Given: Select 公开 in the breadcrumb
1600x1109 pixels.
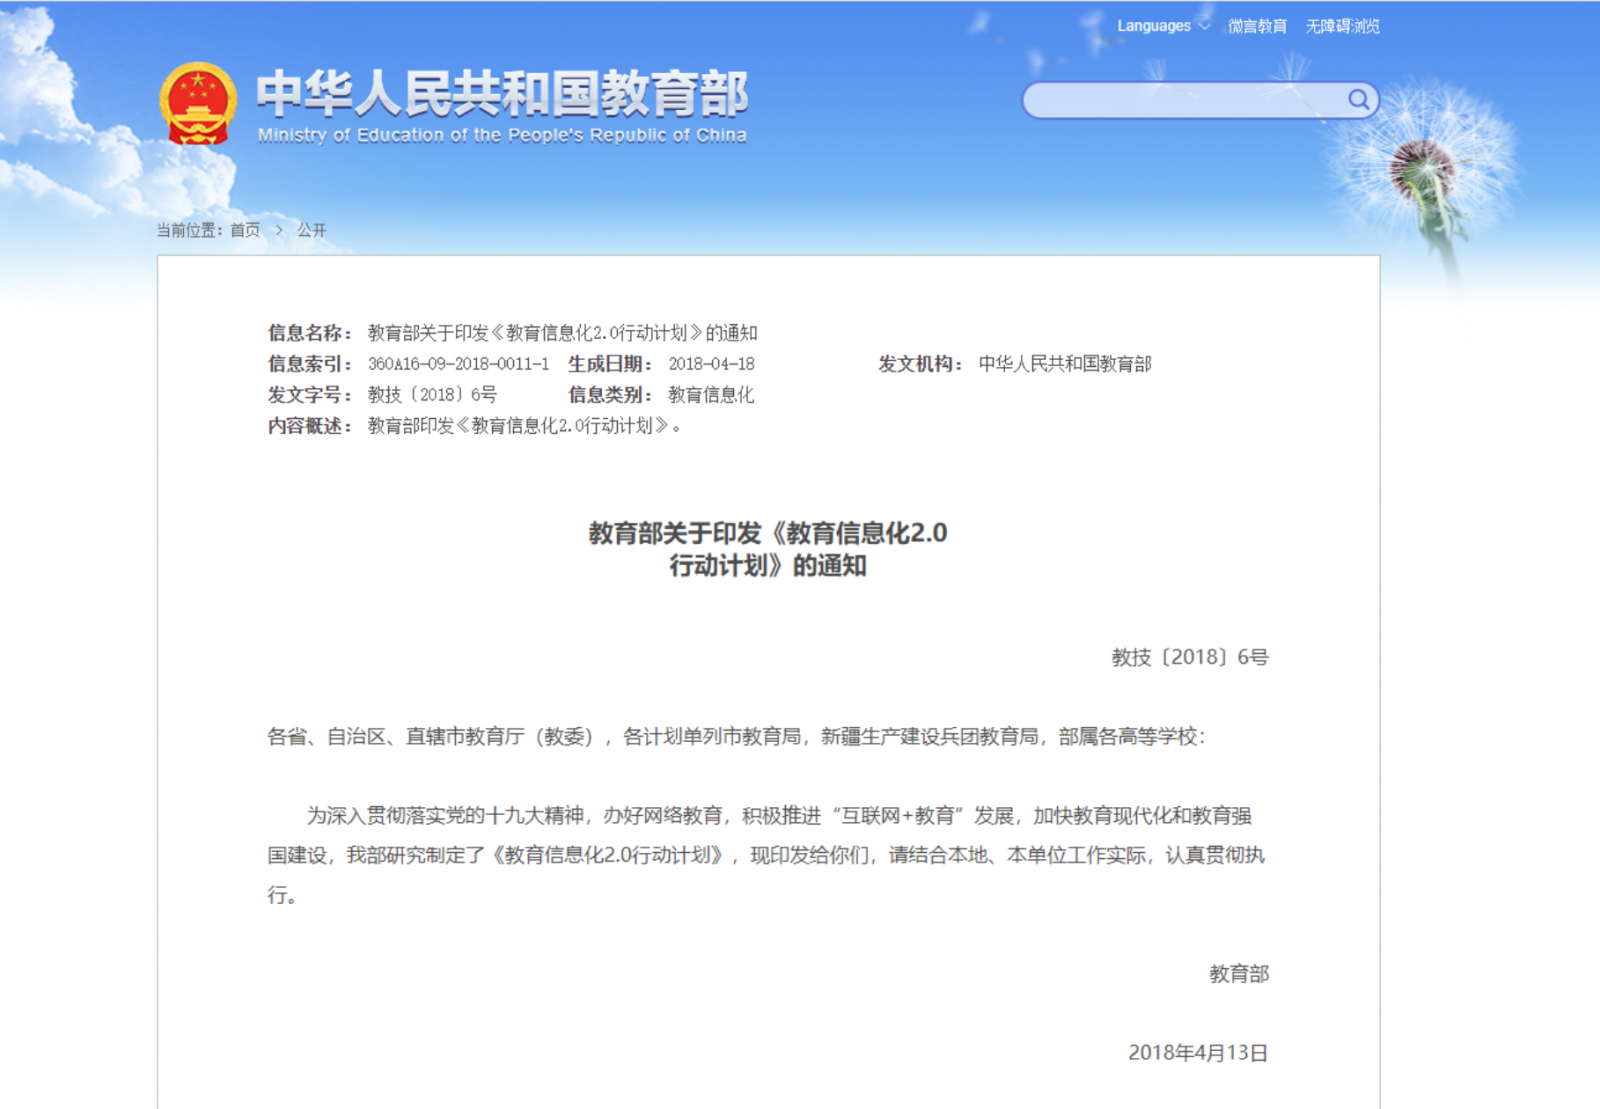Looking at the screenshot, I should point(311,230).
